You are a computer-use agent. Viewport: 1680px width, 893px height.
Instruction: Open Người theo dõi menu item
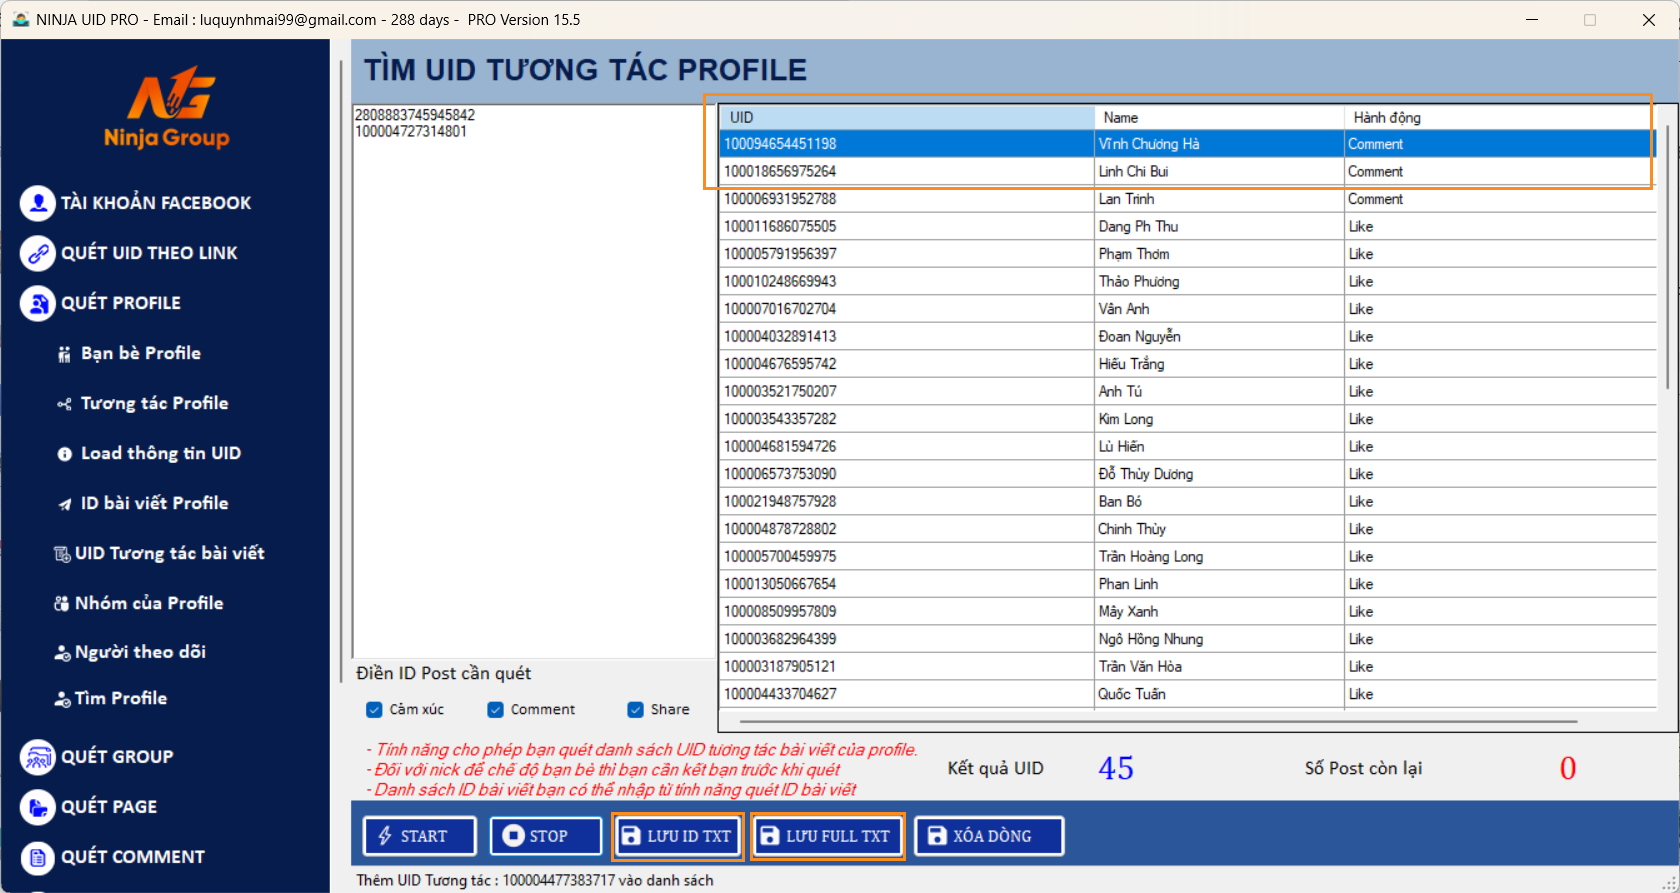pyautogui.click(x=141, y=652)
